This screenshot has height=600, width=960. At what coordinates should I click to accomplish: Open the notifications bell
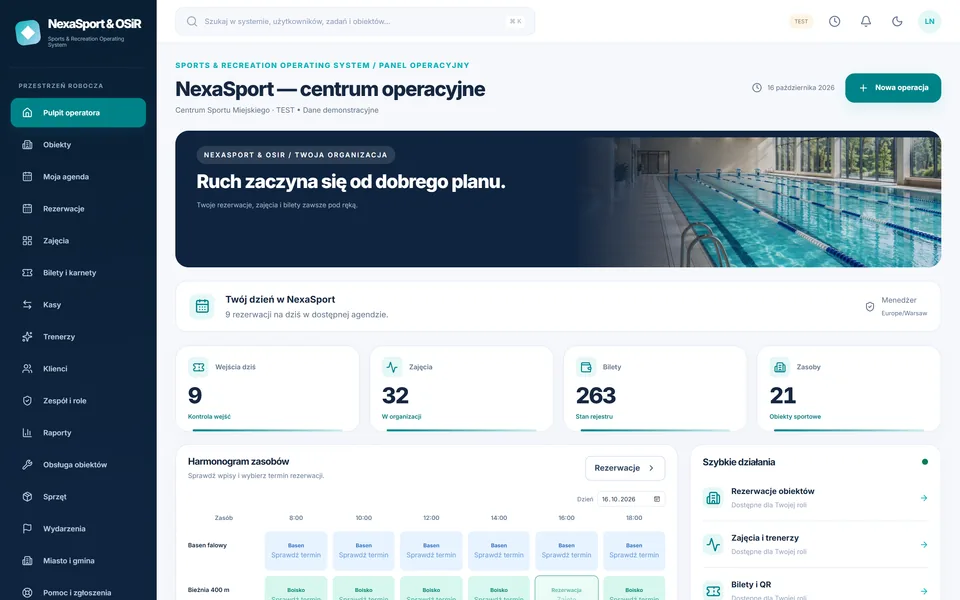coord(866,21)
